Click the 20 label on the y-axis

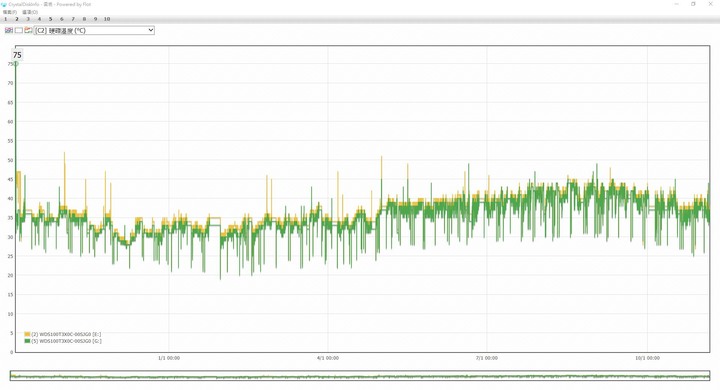tap(10, 275)
